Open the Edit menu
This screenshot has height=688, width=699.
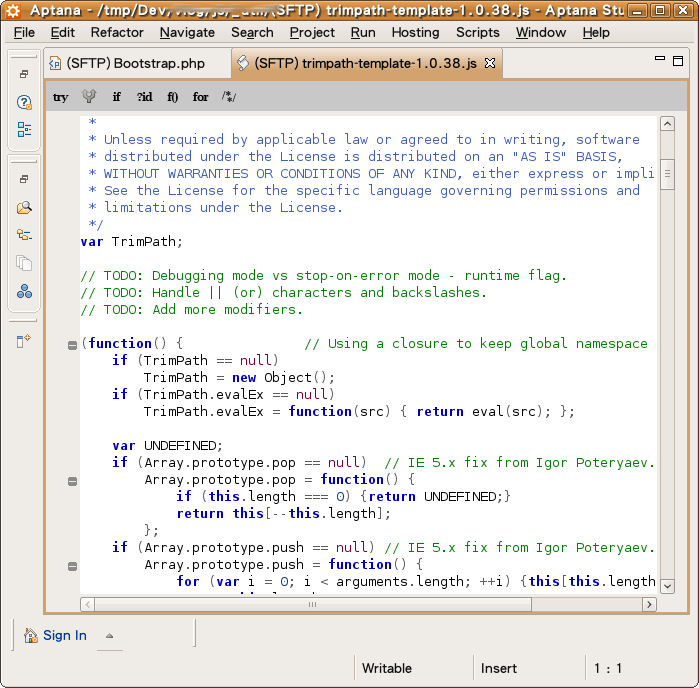point(62,33)
